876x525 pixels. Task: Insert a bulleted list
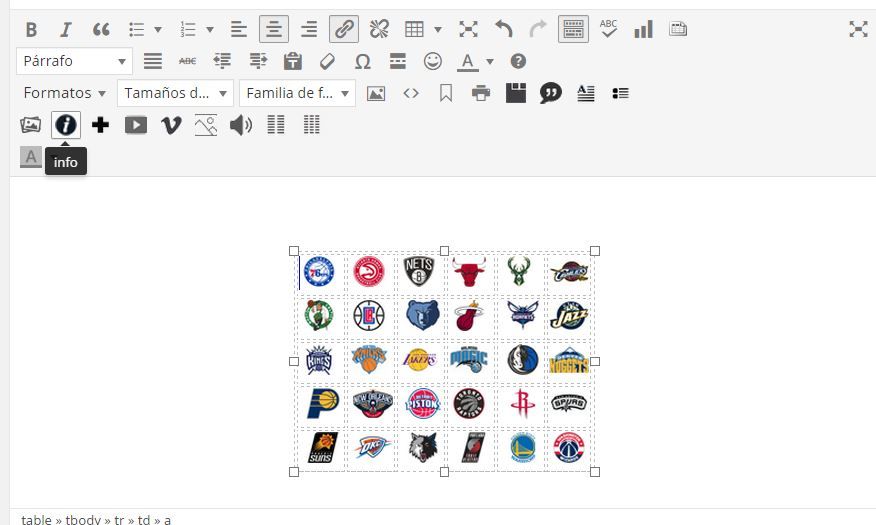click(136, 29)
